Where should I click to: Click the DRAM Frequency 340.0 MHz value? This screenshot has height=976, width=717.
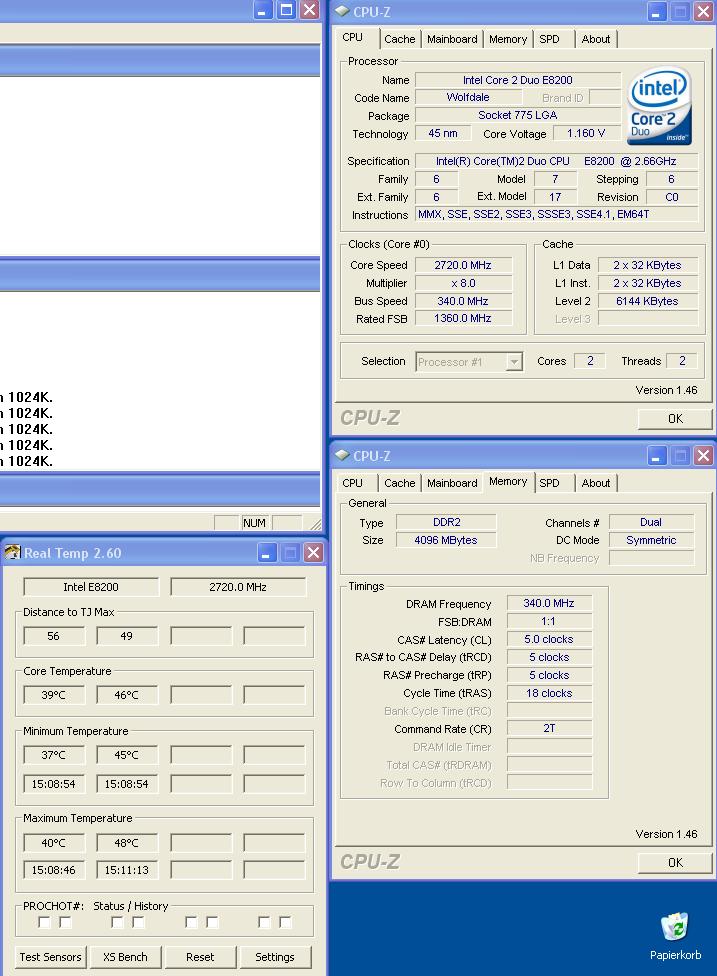[x=549, y=603]
